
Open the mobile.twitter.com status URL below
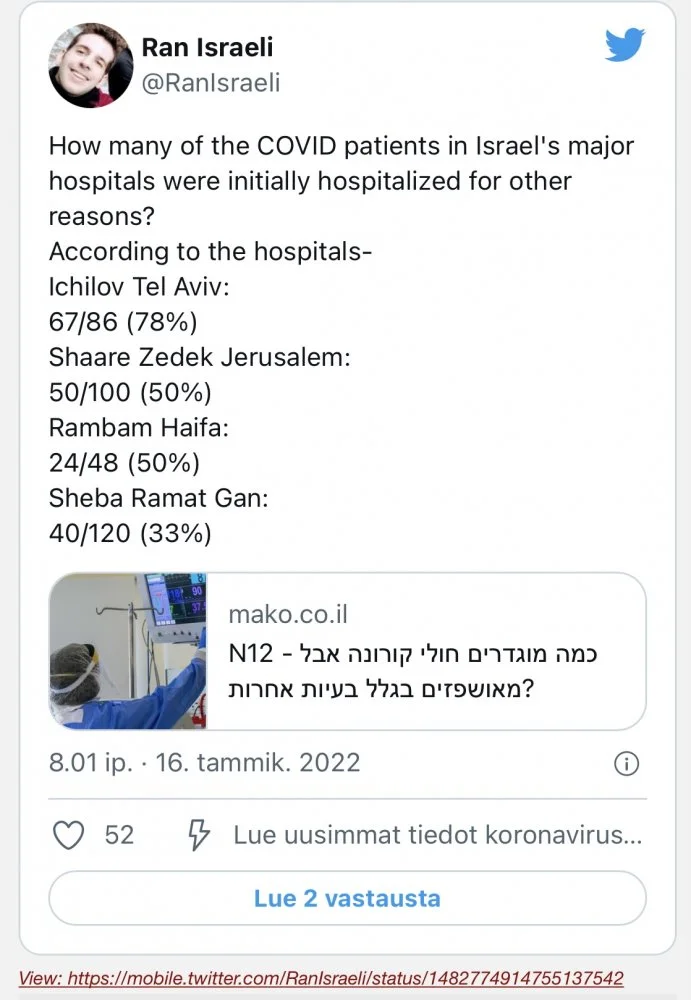coord(321,977)
